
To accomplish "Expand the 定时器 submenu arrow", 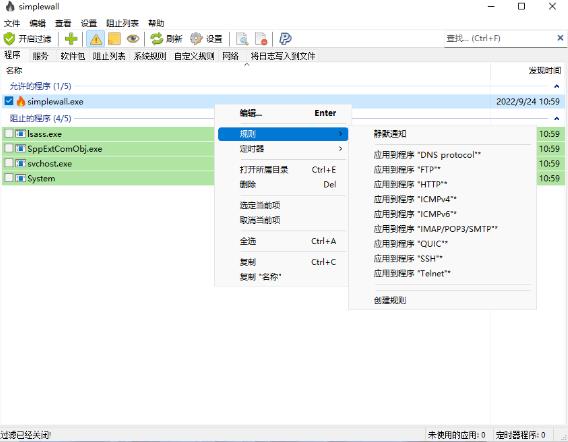I will (x=340, y=149).
